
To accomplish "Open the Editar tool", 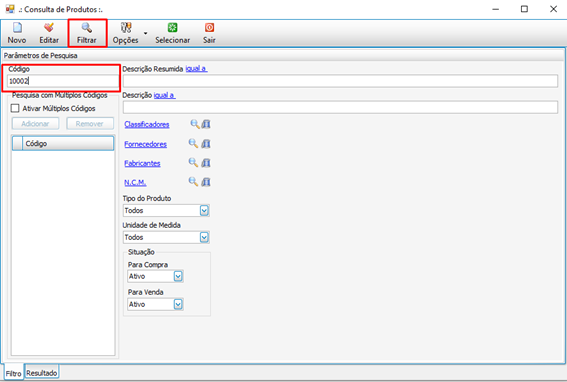I will click(x=49, y=33).
